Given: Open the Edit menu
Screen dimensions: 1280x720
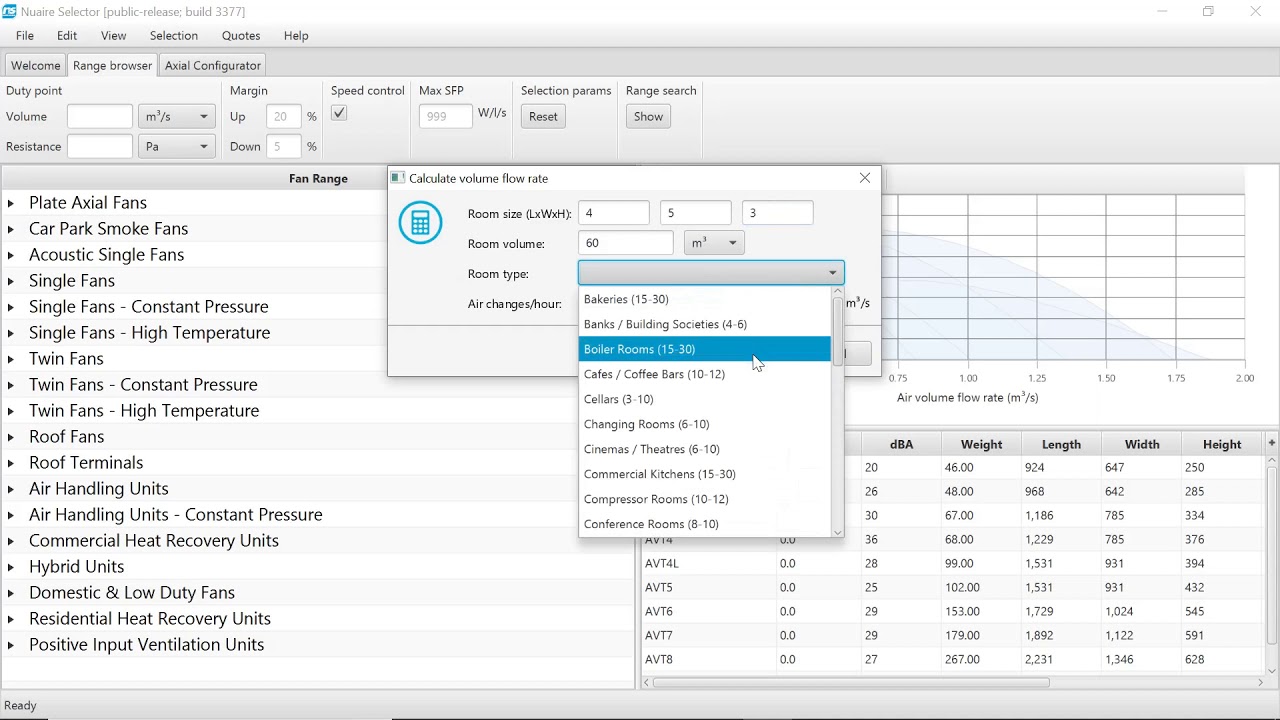Looking at the screenshot, I should (67, 35).
